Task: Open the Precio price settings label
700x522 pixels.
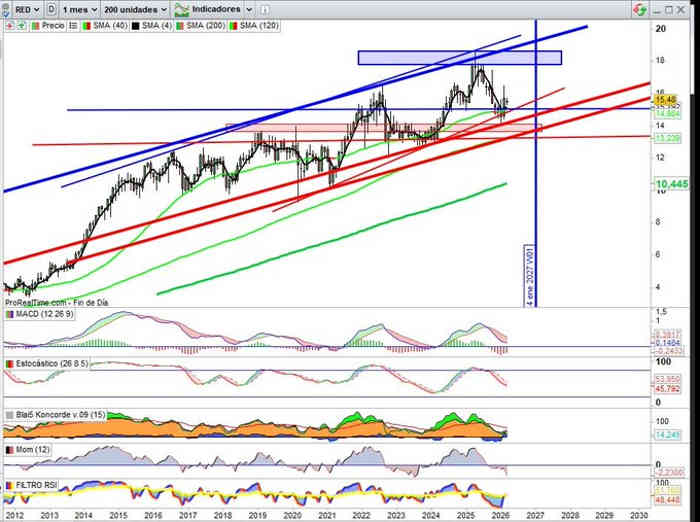Action: click(x=52, y=25)
